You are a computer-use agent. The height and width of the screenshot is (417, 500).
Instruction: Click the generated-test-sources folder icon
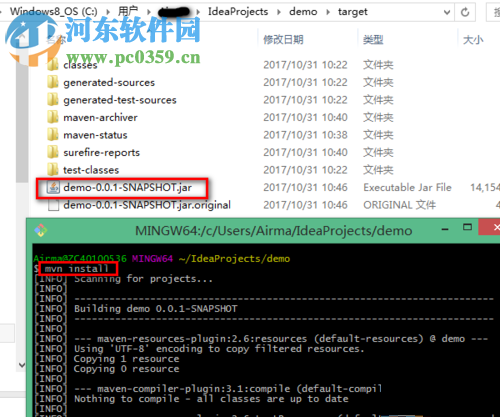coord(53,100)
